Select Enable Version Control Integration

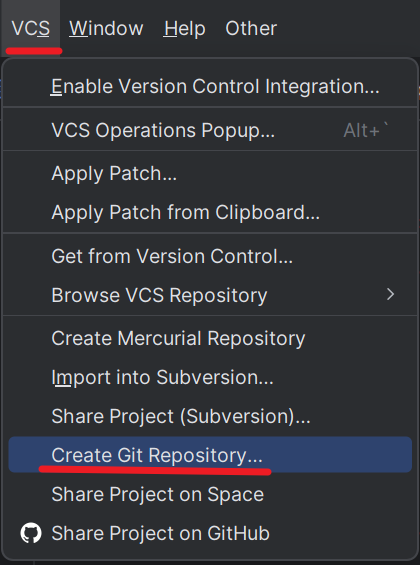[x=210, y=86]
